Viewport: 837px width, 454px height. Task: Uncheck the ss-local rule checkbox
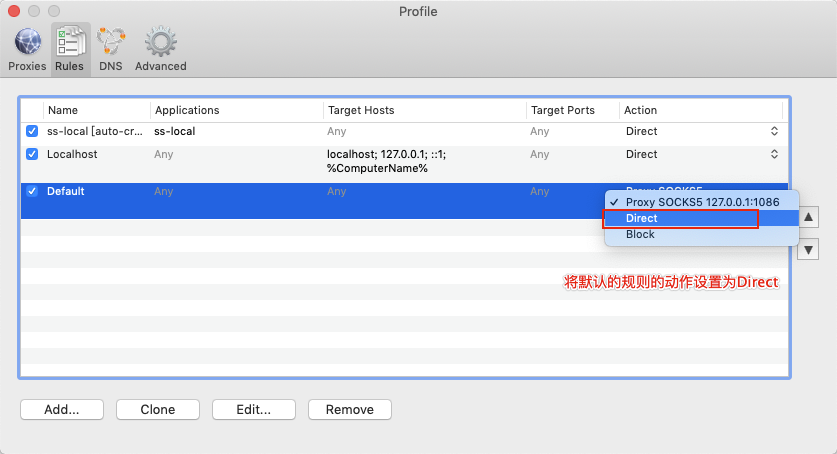pyautogui.click(x=32, y=131)
